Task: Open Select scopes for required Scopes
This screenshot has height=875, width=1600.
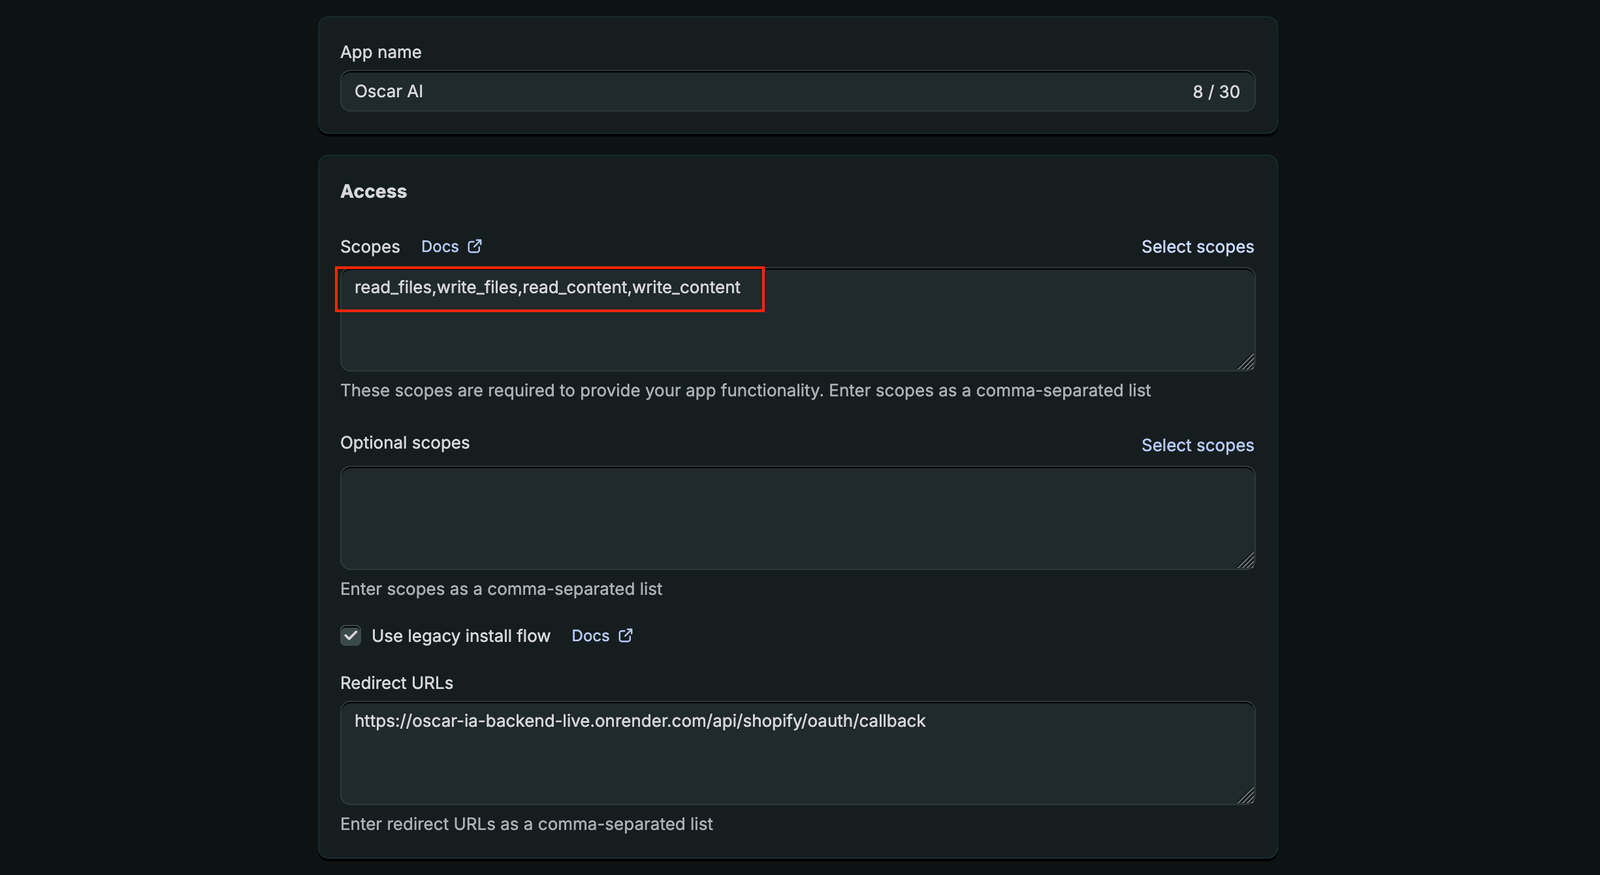Action: click(x=1197, y=247)
